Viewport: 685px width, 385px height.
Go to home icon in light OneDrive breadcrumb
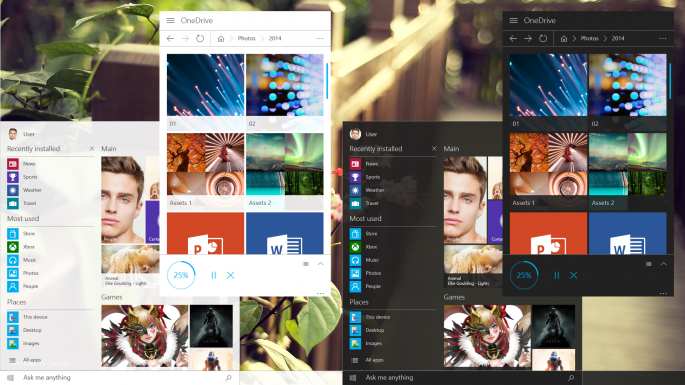point(221,38)
